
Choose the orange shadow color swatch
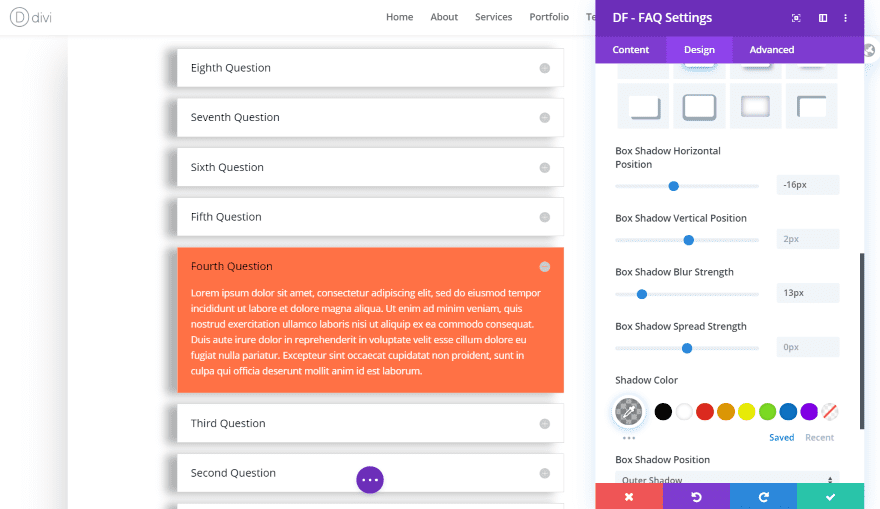pyautogui.click(x=726, y=411)
